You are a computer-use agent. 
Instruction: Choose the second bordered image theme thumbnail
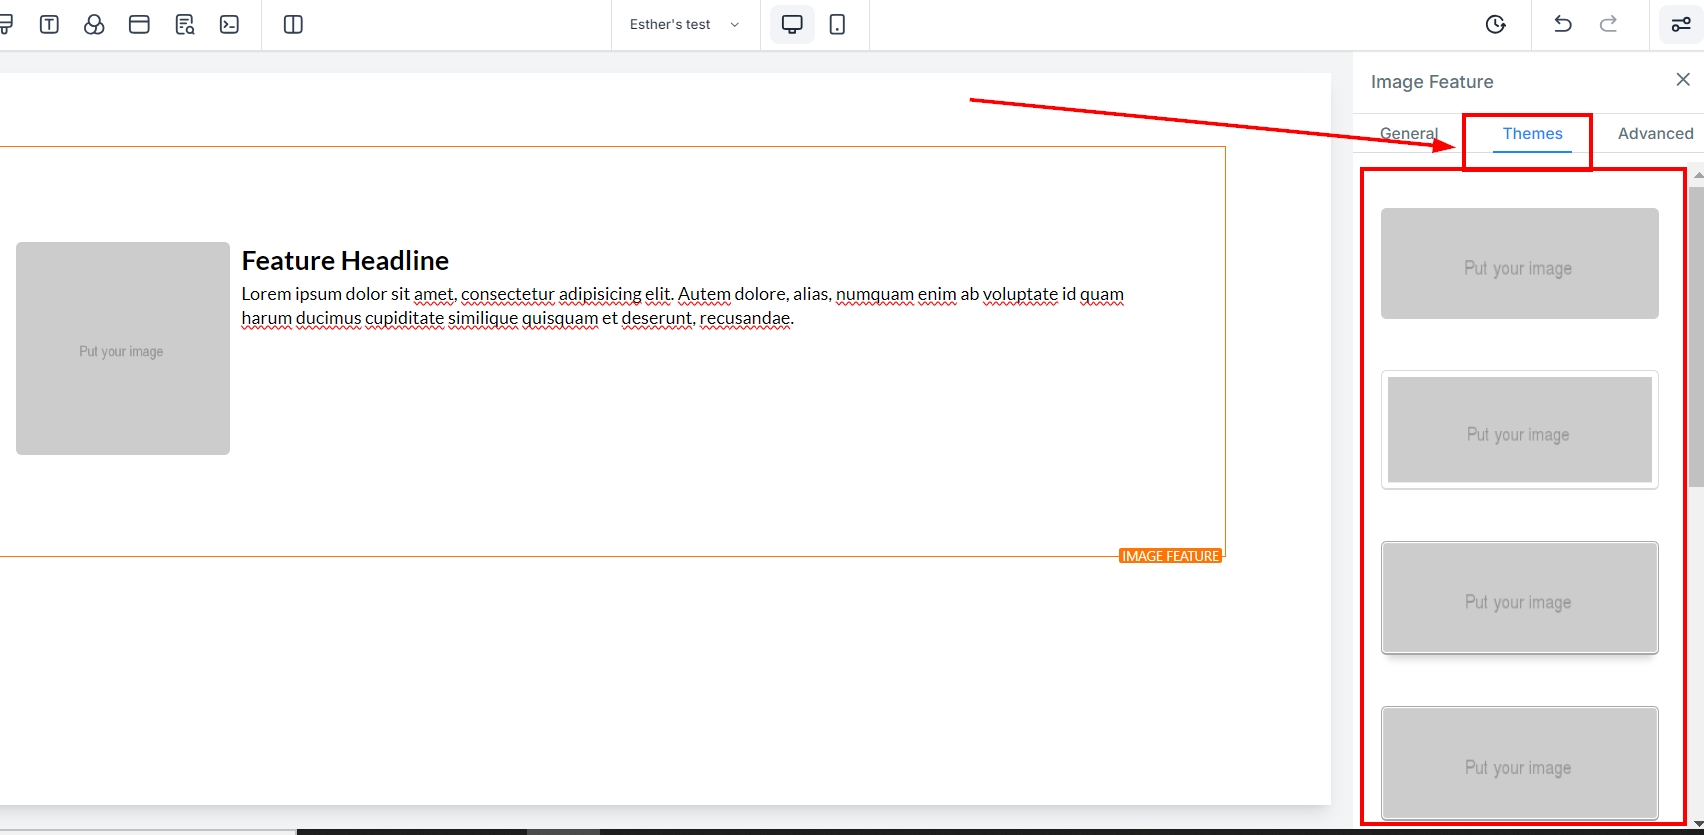pyautogui.click(x=1519, y=430)
